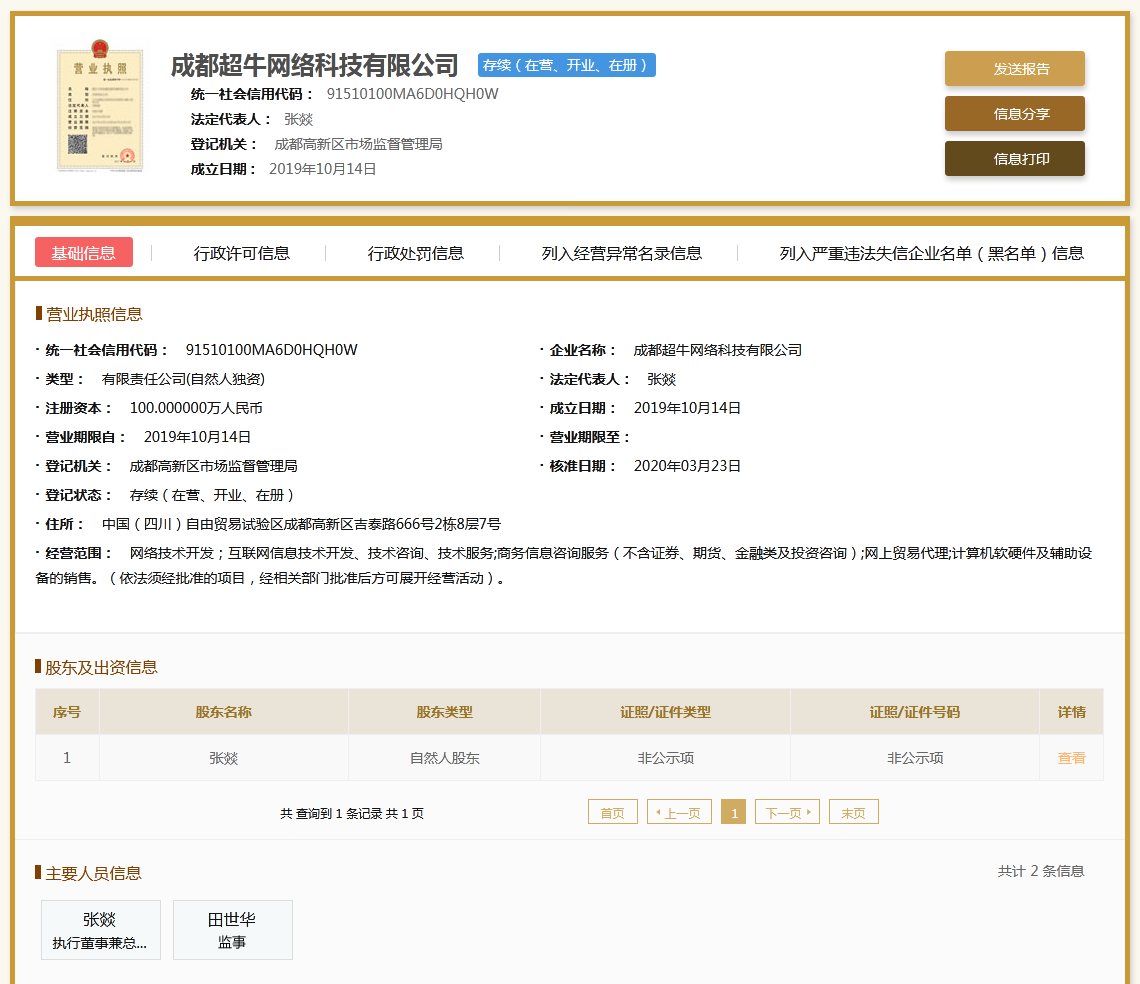This screenshot has width=1140, height=984.
Task: Open 田世华 supervisor personnel card
Action: (x=232, y=930)
